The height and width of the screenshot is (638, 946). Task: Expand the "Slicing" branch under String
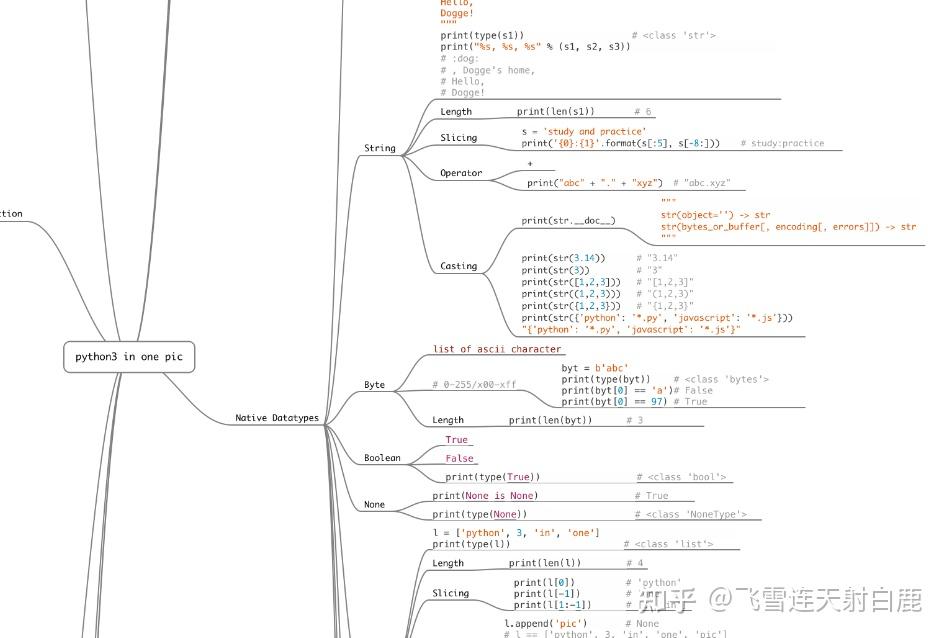point(458,137)
